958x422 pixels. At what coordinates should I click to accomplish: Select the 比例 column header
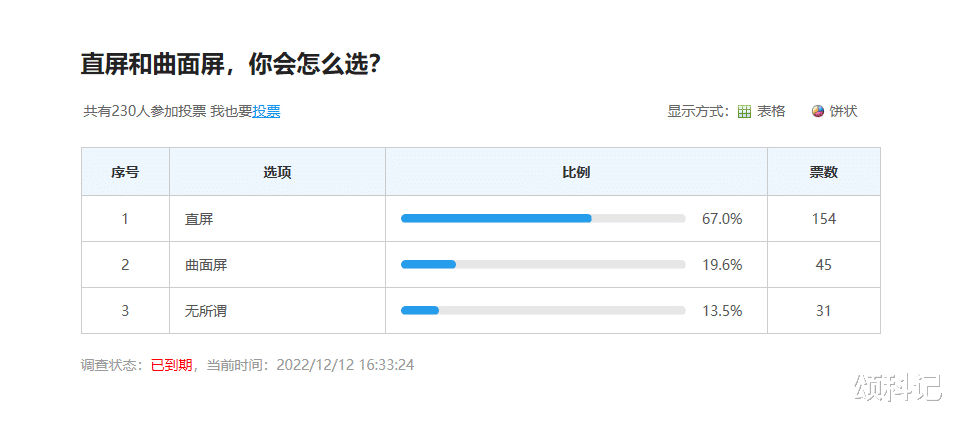[576, 172]
